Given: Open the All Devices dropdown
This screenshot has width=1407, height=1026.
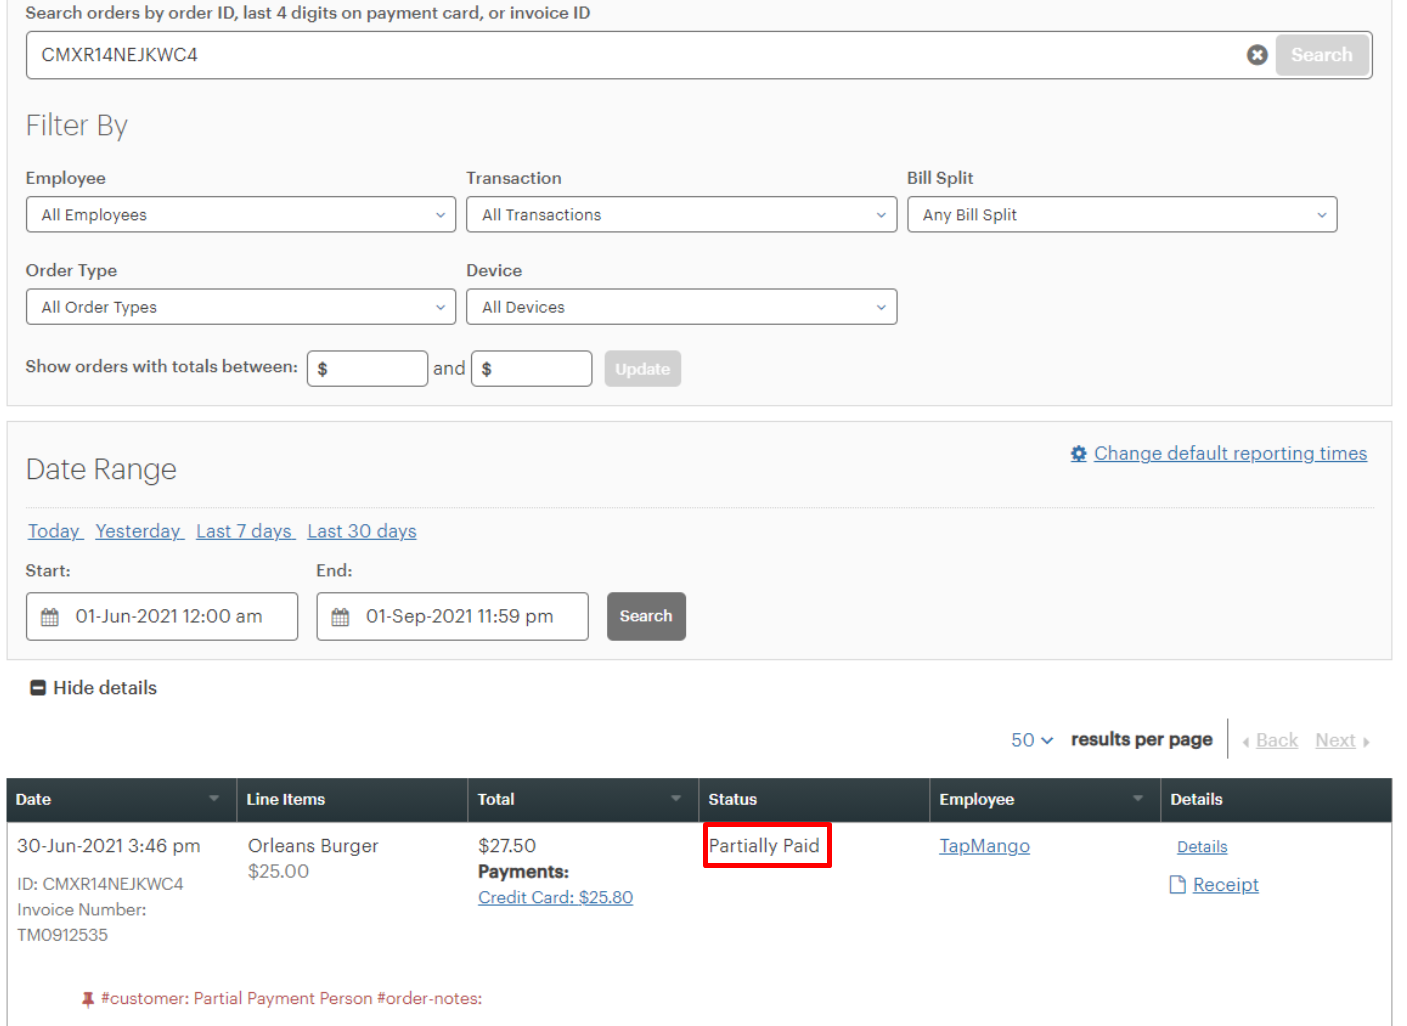Looking at the screenshot, I should pyautogui.click(x=681, y=307).
